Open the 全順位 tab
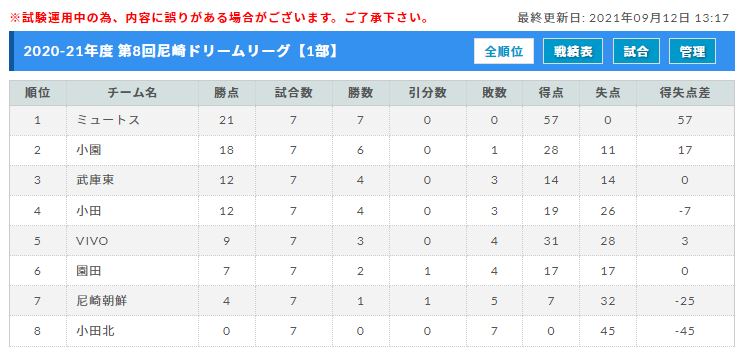748x360 pixels. [504, 51]
